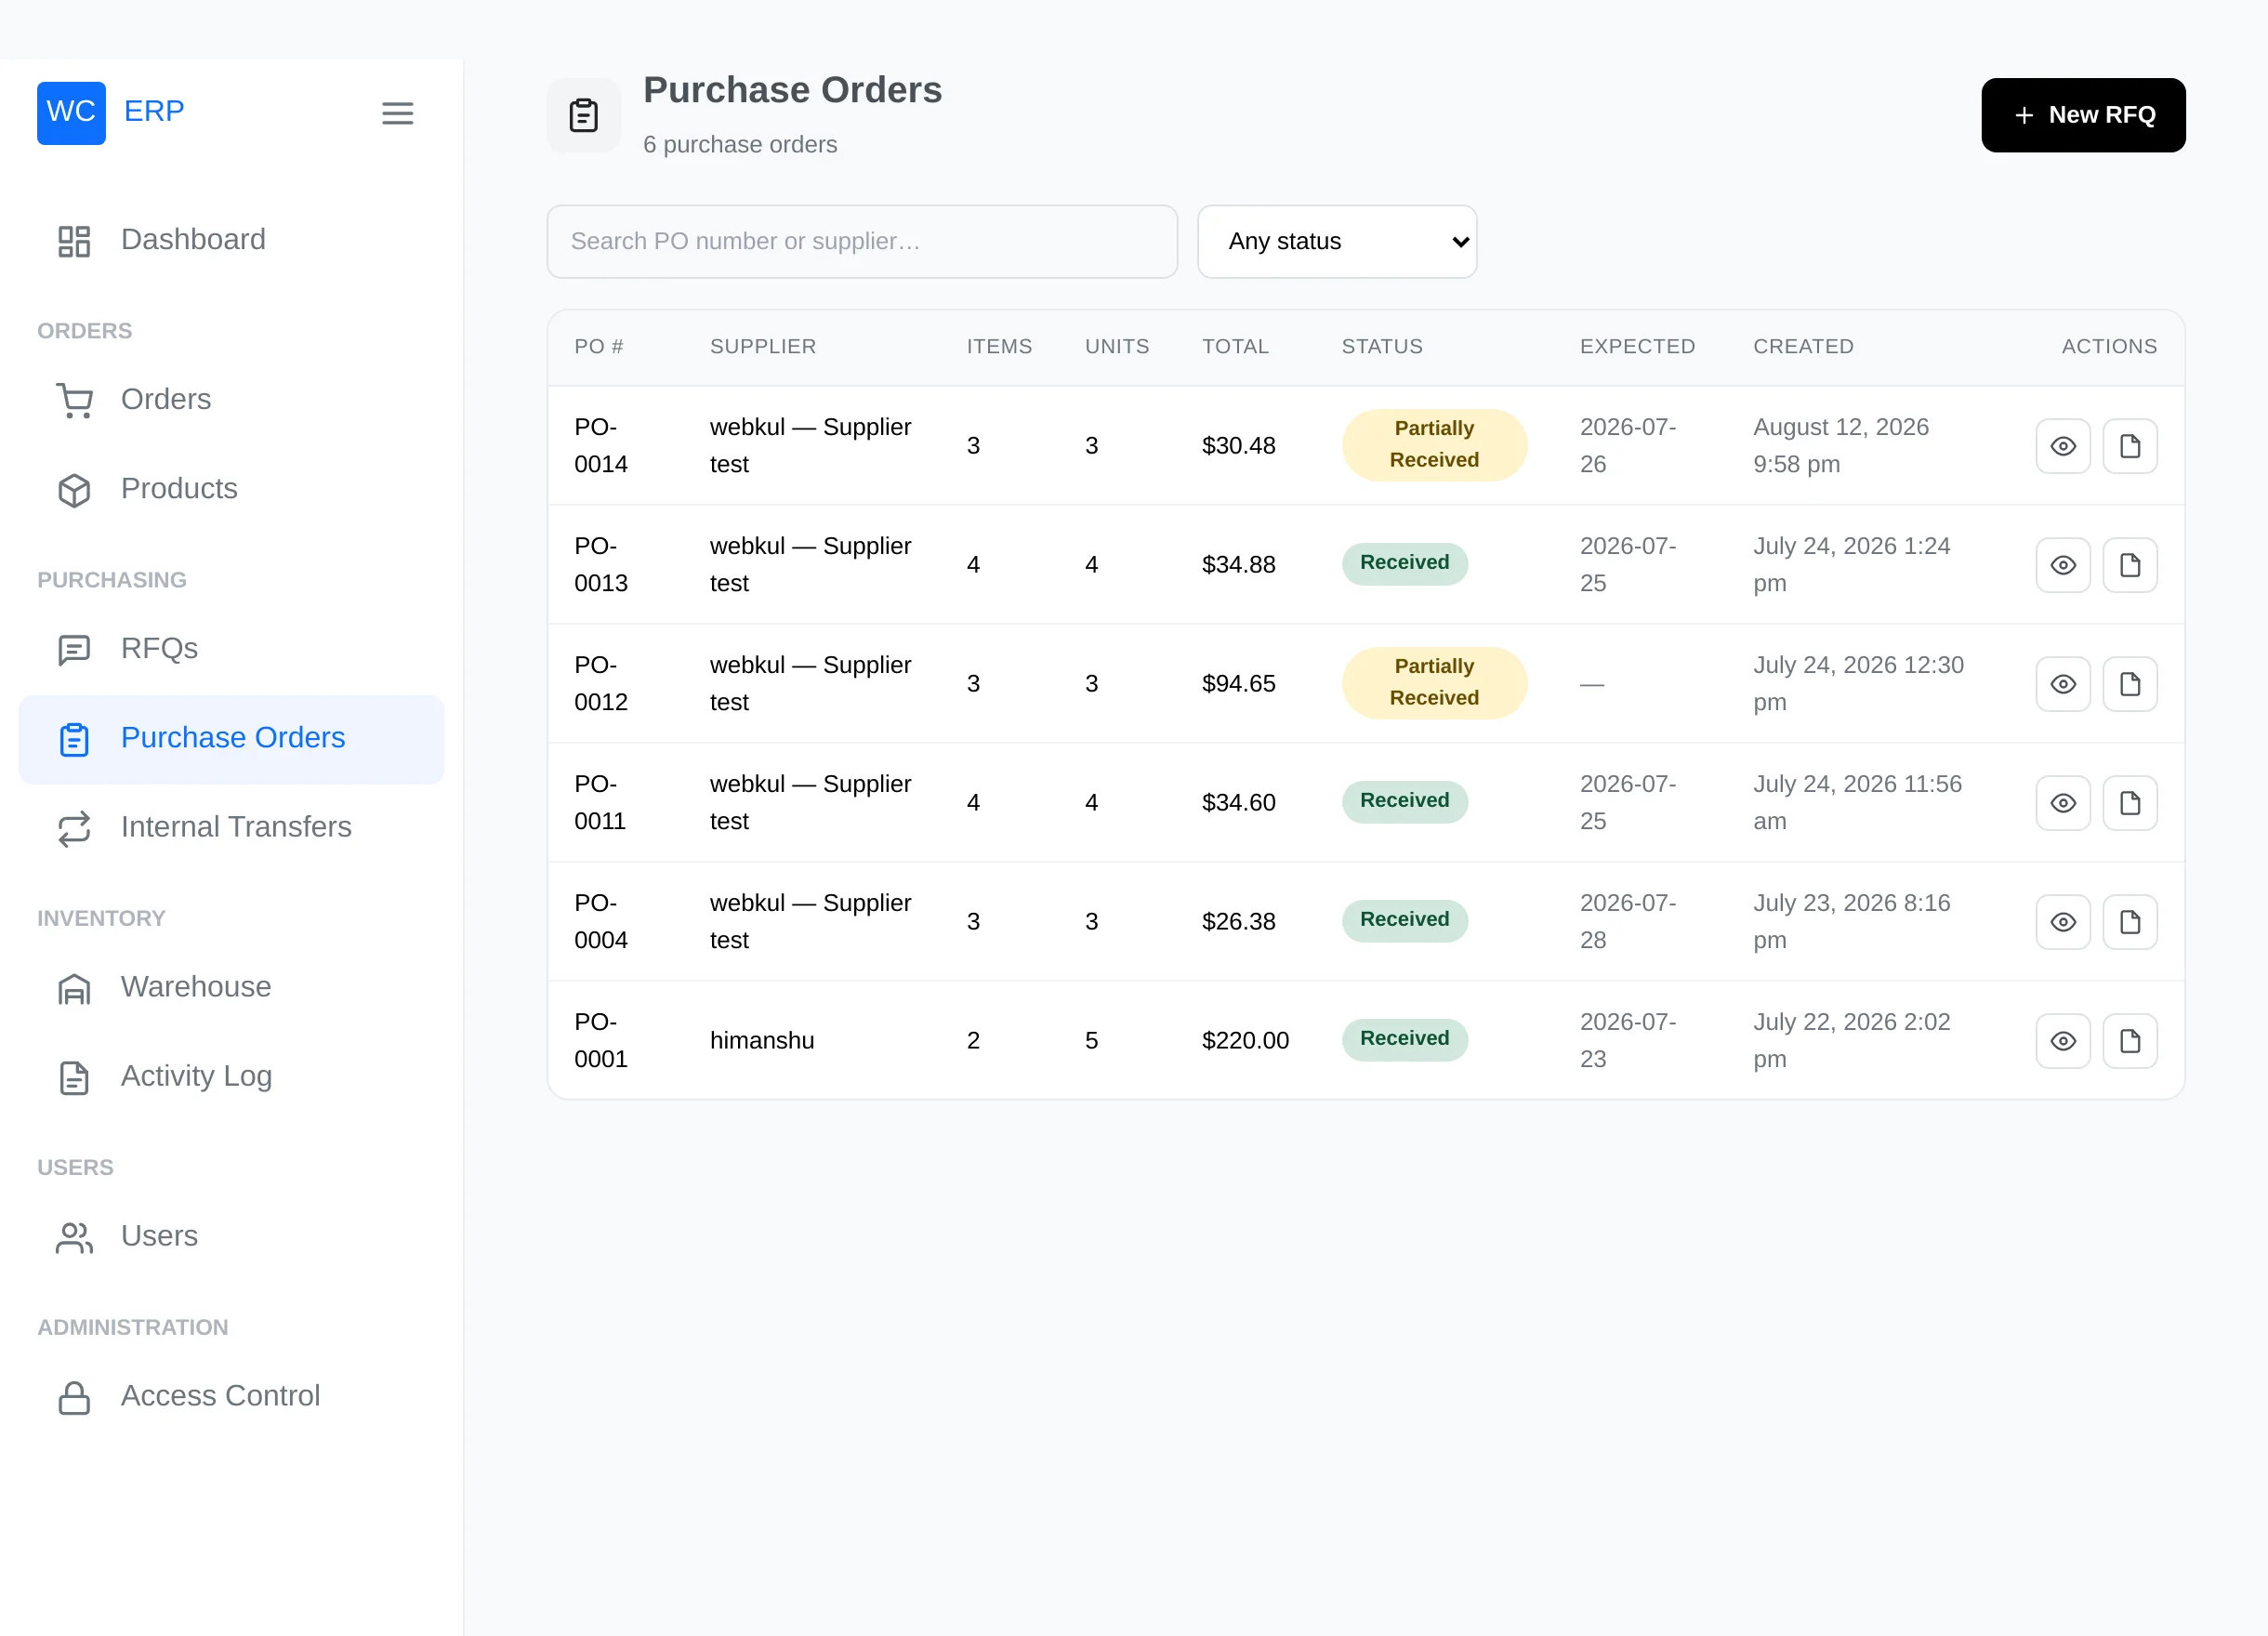Click Partially Received badge on PO-0012
This screenshot has width=2268, height=1636.
(x=1434, y=684)
